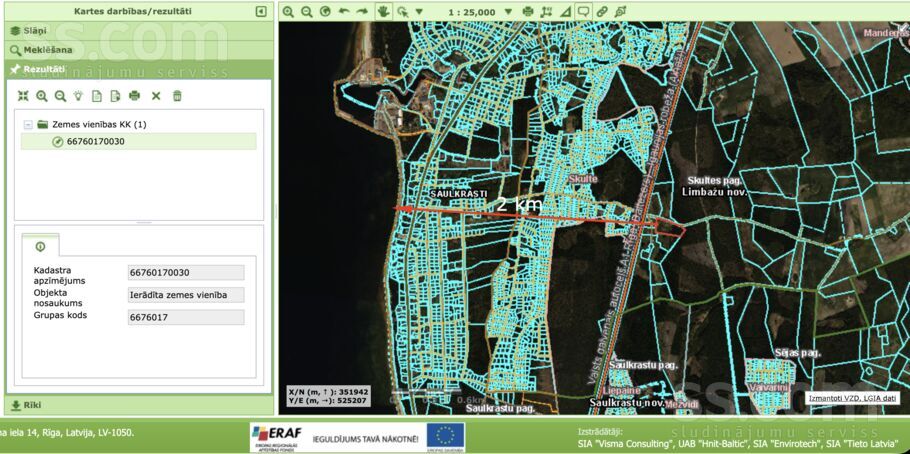
Task: Toggle the map tips speech bubble
Action: [x=583, y=12]
